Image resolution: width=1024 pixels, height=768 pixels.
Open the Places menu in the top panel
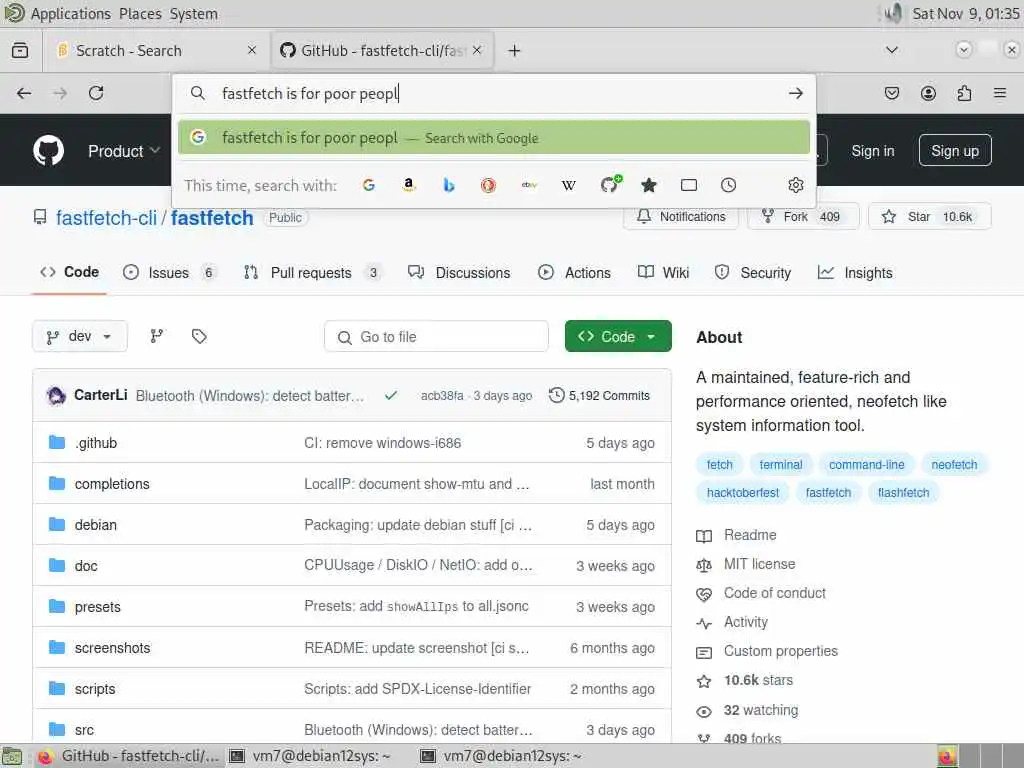click(x=140, y=14)
